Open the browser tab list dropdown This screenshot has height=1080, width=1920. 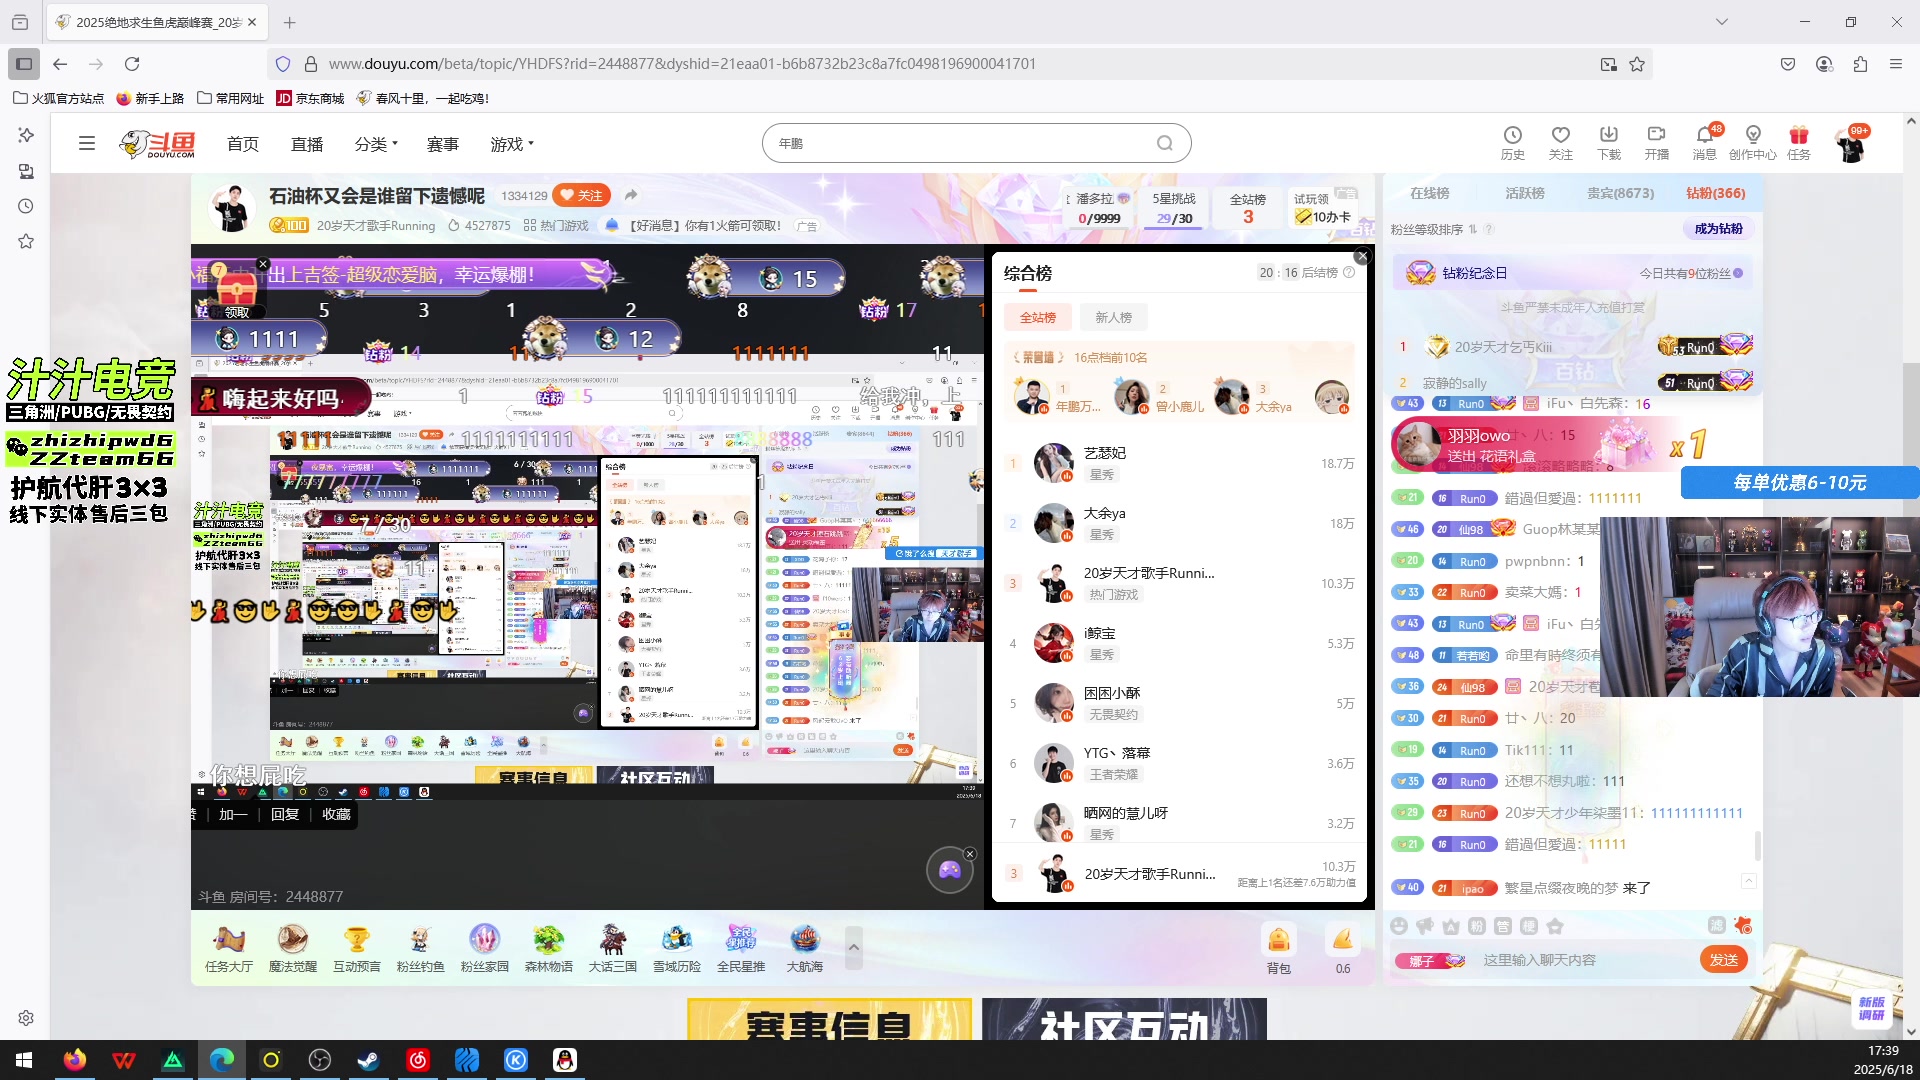point(1721,22)
